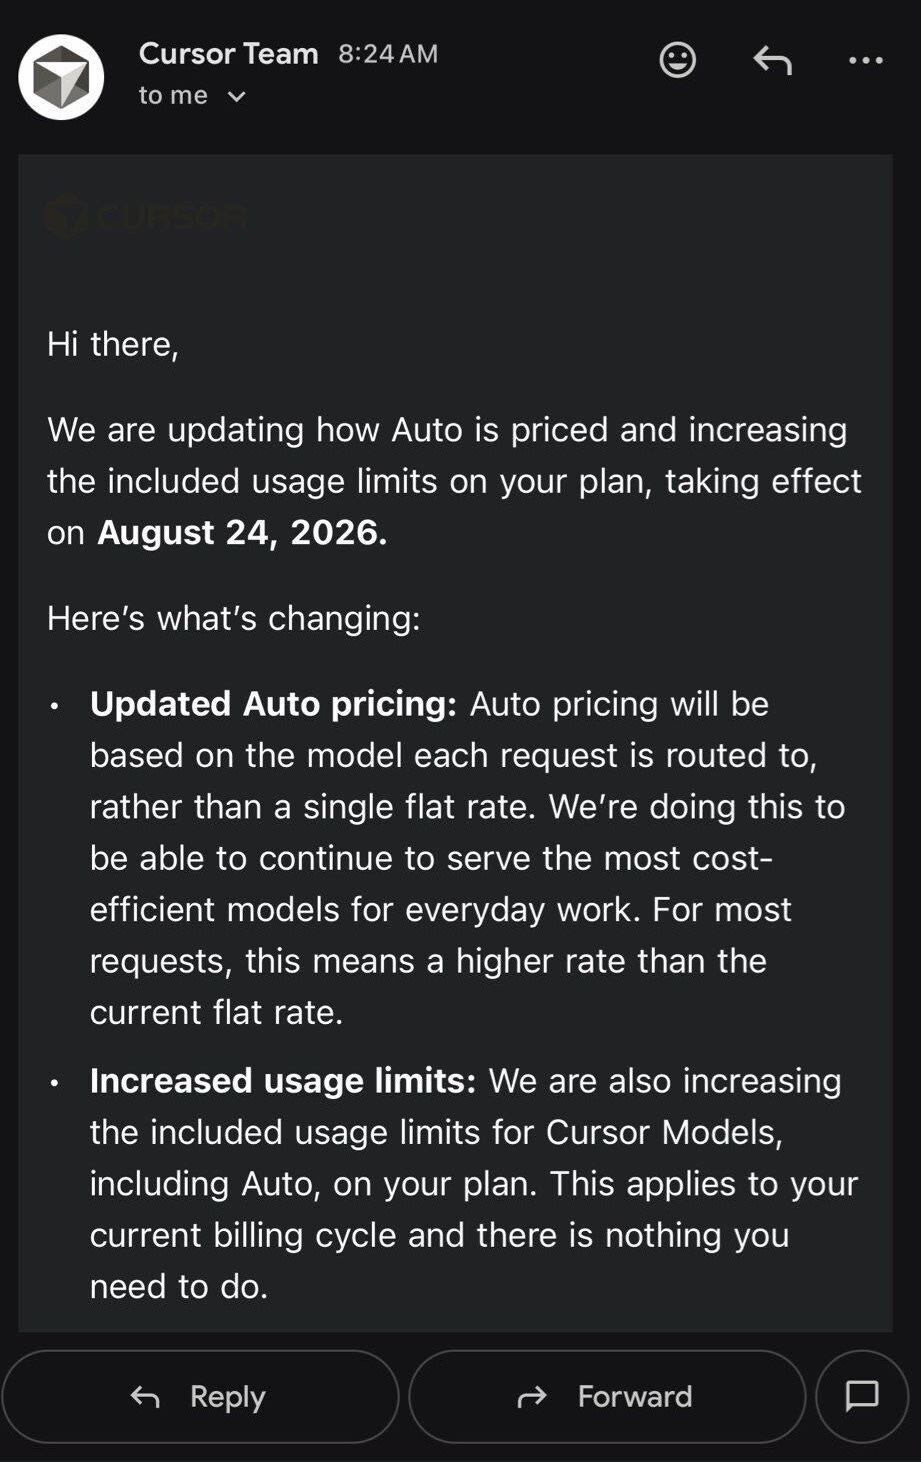Expand the 'to me' recipient details chevron
Image resolution: width=921 pixels, height=1462 pixels.
237,97
